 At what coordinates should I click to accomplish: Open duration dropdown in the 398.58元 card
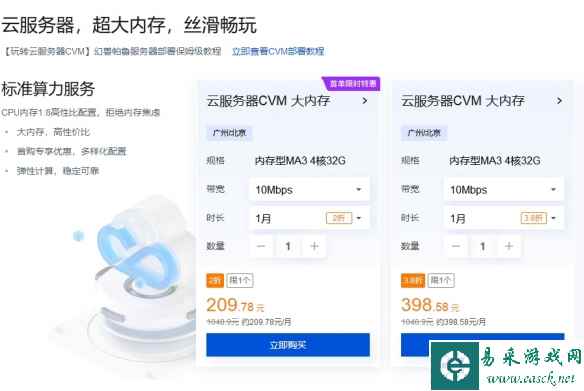coord(504,218)
